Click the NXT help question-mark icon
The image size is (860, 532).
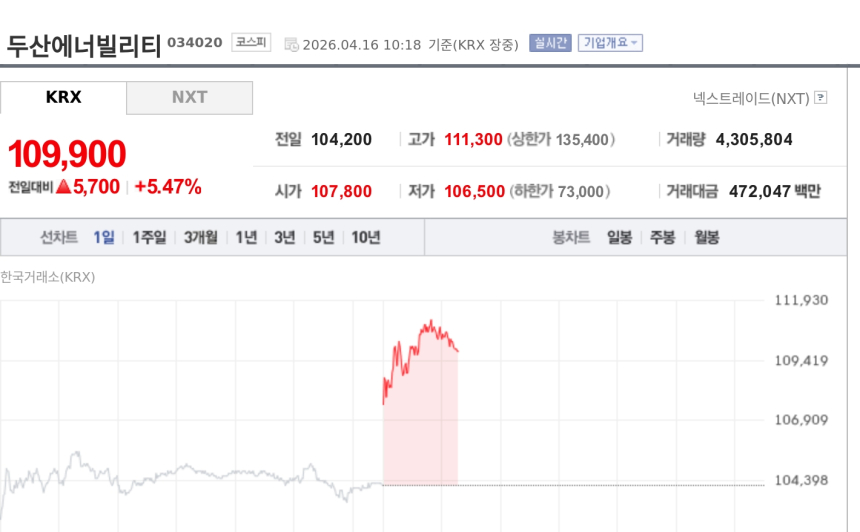[820, 98]
